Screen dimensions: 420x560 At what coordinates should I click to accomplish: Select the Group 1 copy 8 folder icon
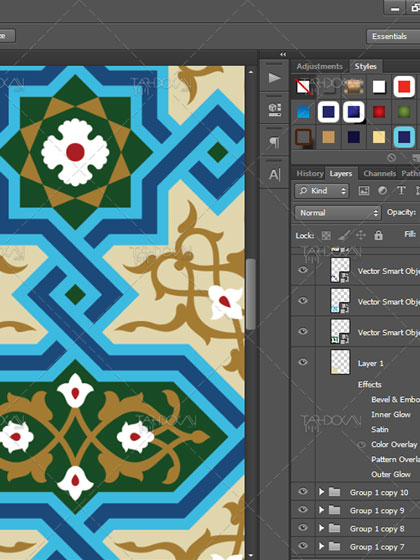(x=334, y=528)
